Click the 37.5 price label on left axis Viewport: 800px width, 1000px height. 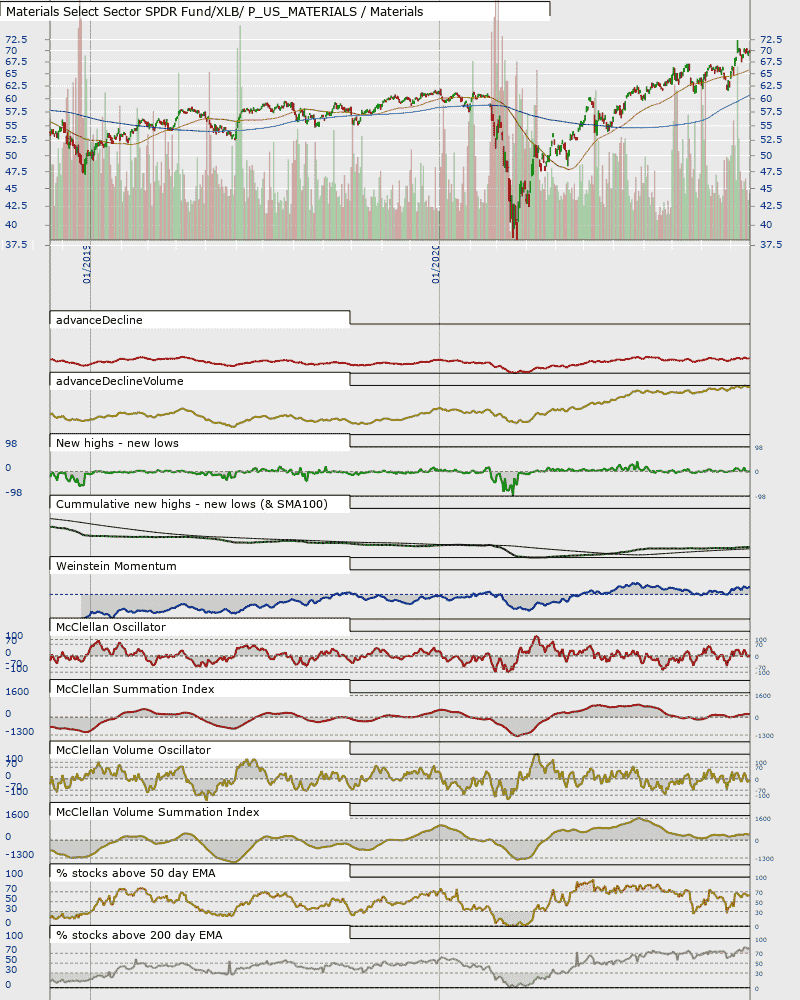click(x=16, y=245)
